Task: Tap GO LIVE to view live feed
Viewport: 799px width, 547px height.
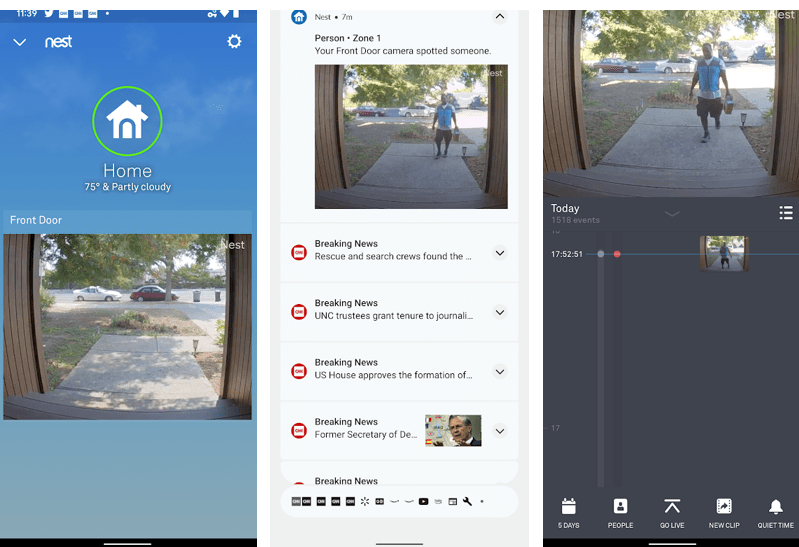Action: [x=672, y=512]
